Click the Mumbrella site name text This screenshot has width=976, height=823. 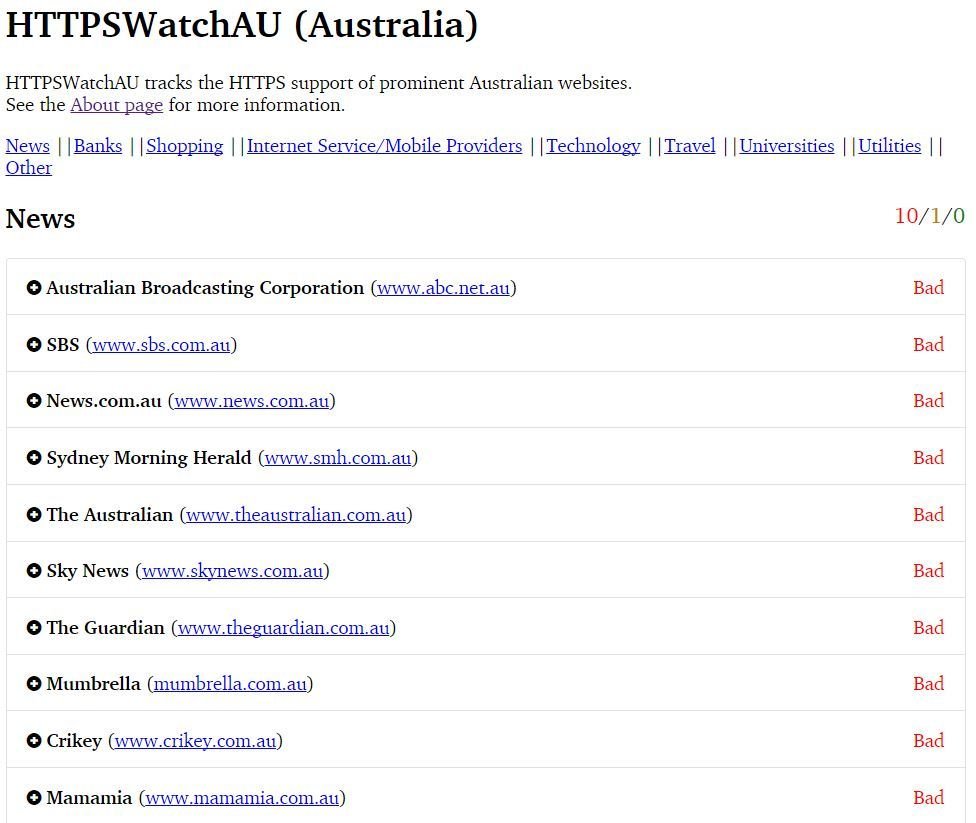pos(93,684)
